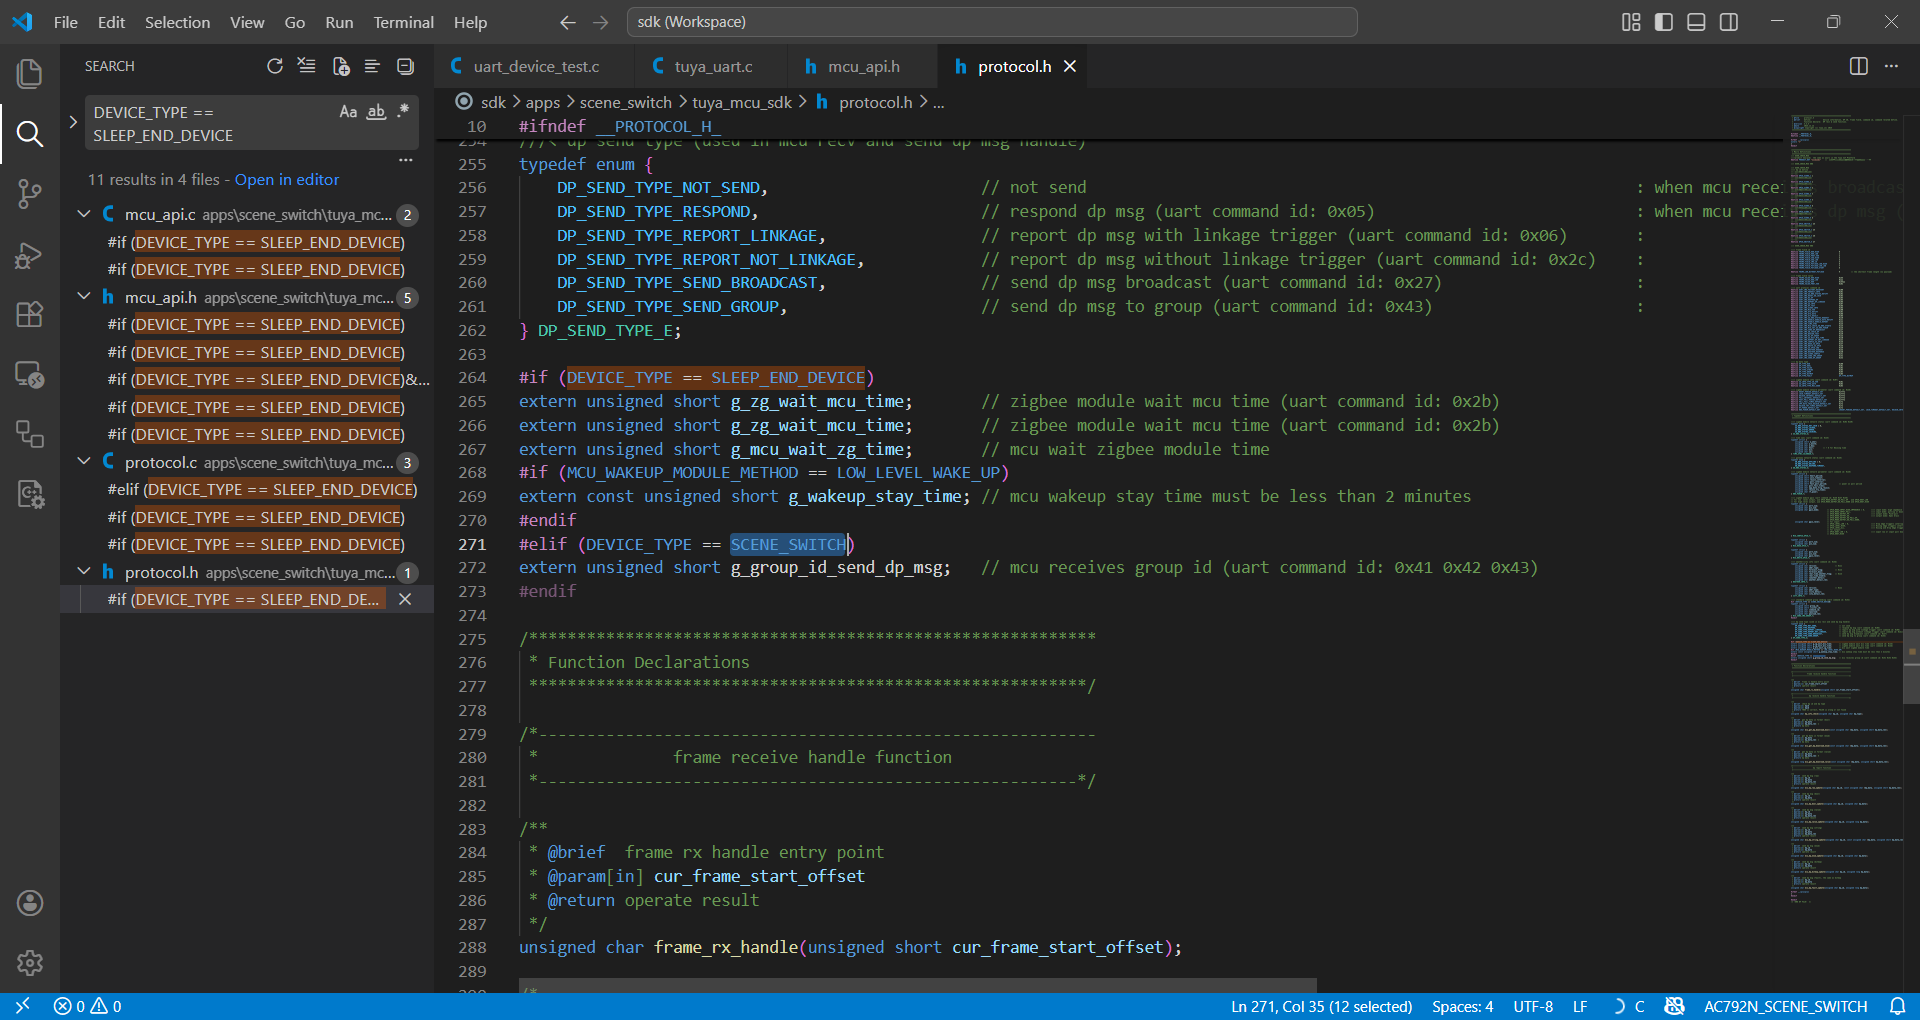Refresh the search results
This screenshot has height=1020, width=1920.
[x=275, y=66]
